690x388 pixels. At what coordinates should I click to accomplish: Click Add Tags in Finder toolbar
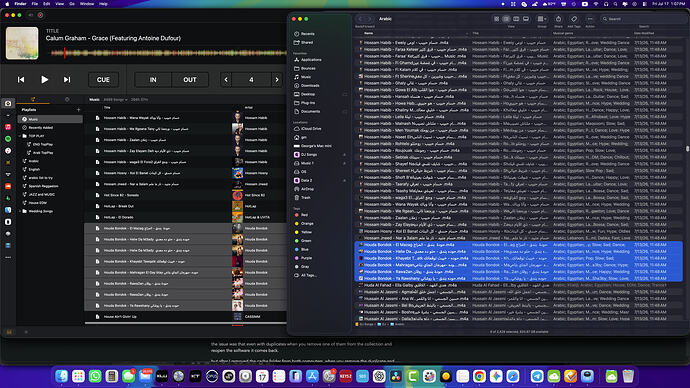[x=574, y=19]
